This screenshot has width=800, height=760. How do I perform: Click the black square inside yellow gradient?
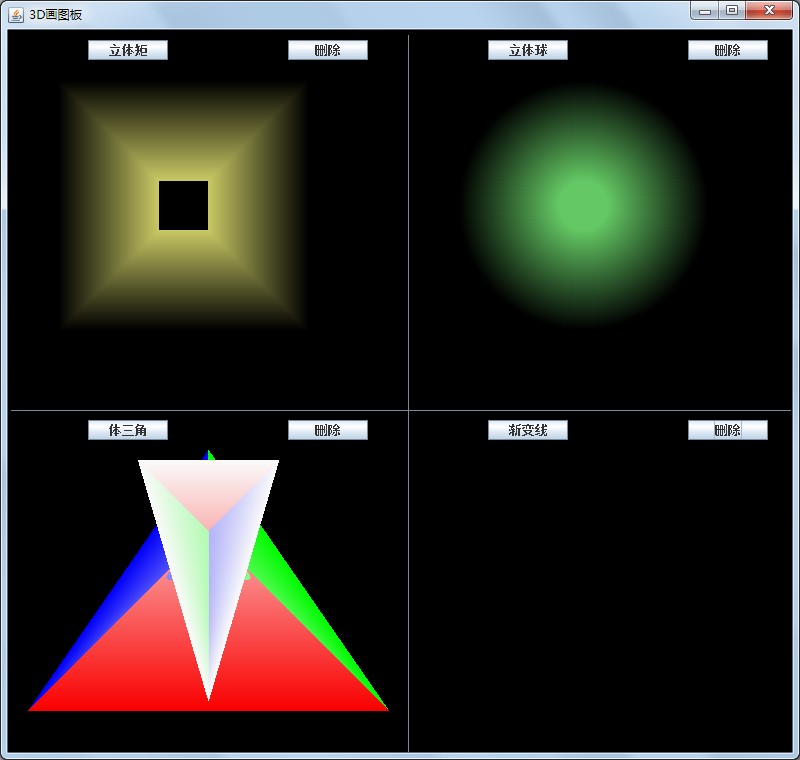tap(183, 205)
